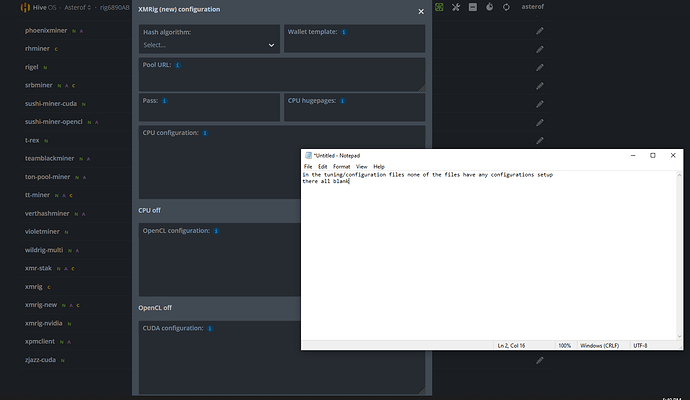Screen dimensions: 690x400
Task: Close the XMRig configuration dialog
Action: pos(419,10)
